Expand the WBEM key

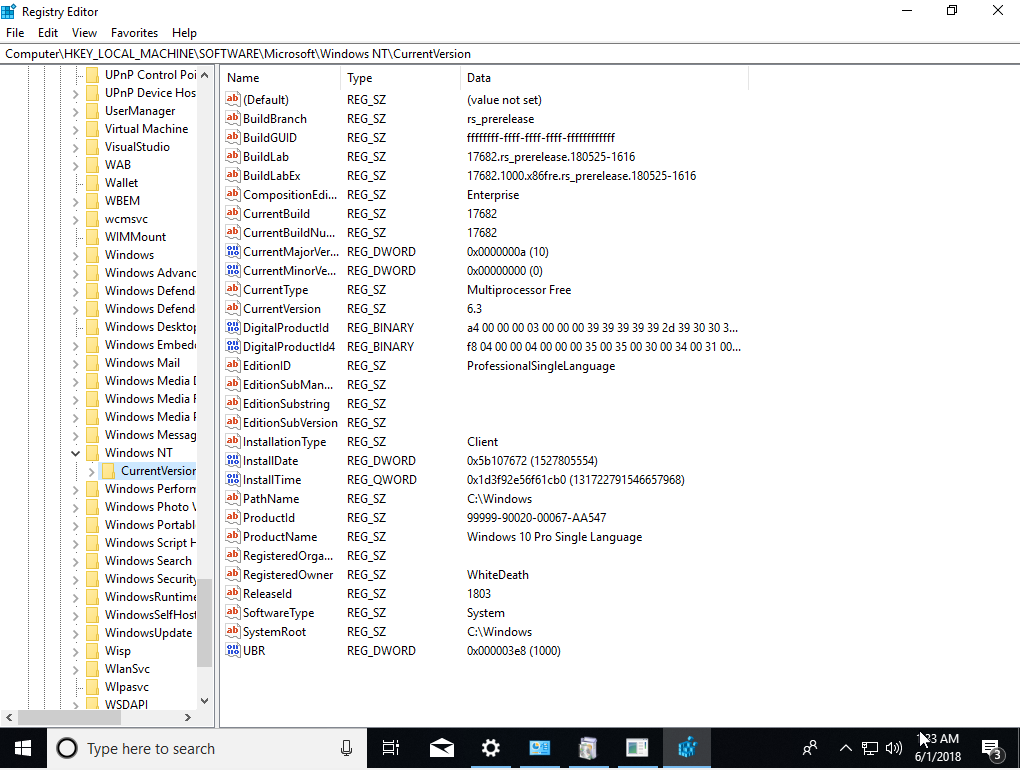pos(75,202)
